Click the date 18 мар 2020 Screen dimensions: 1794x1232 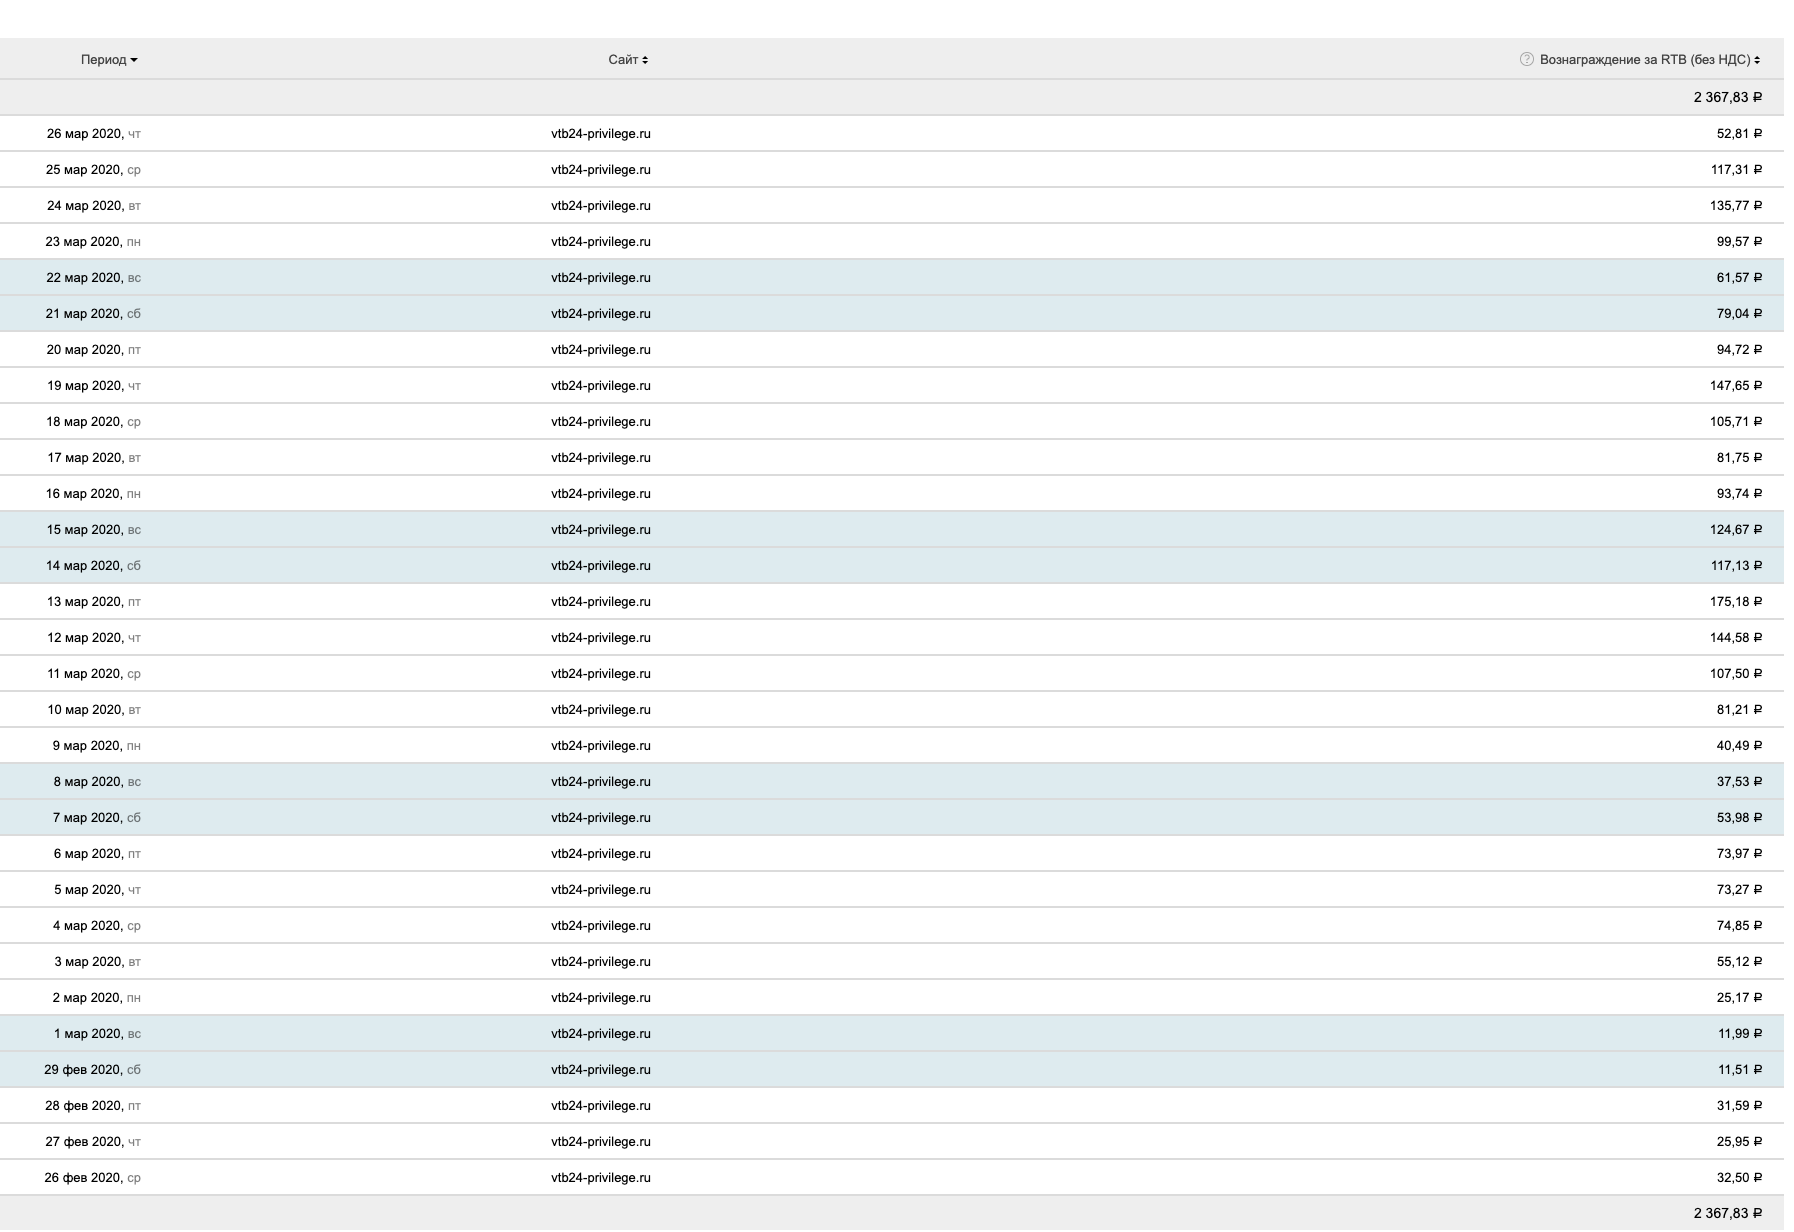pos(84,422)
